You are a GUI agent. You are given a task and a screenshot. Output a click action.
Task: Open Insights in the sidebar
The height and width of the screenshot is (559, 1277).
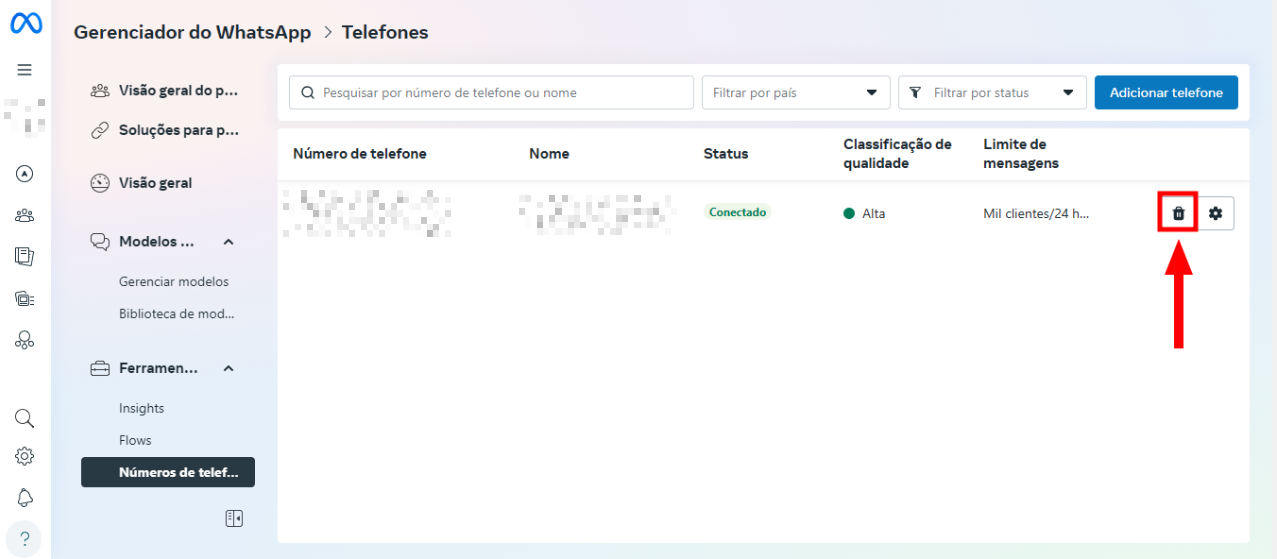[x=141, y=408]
